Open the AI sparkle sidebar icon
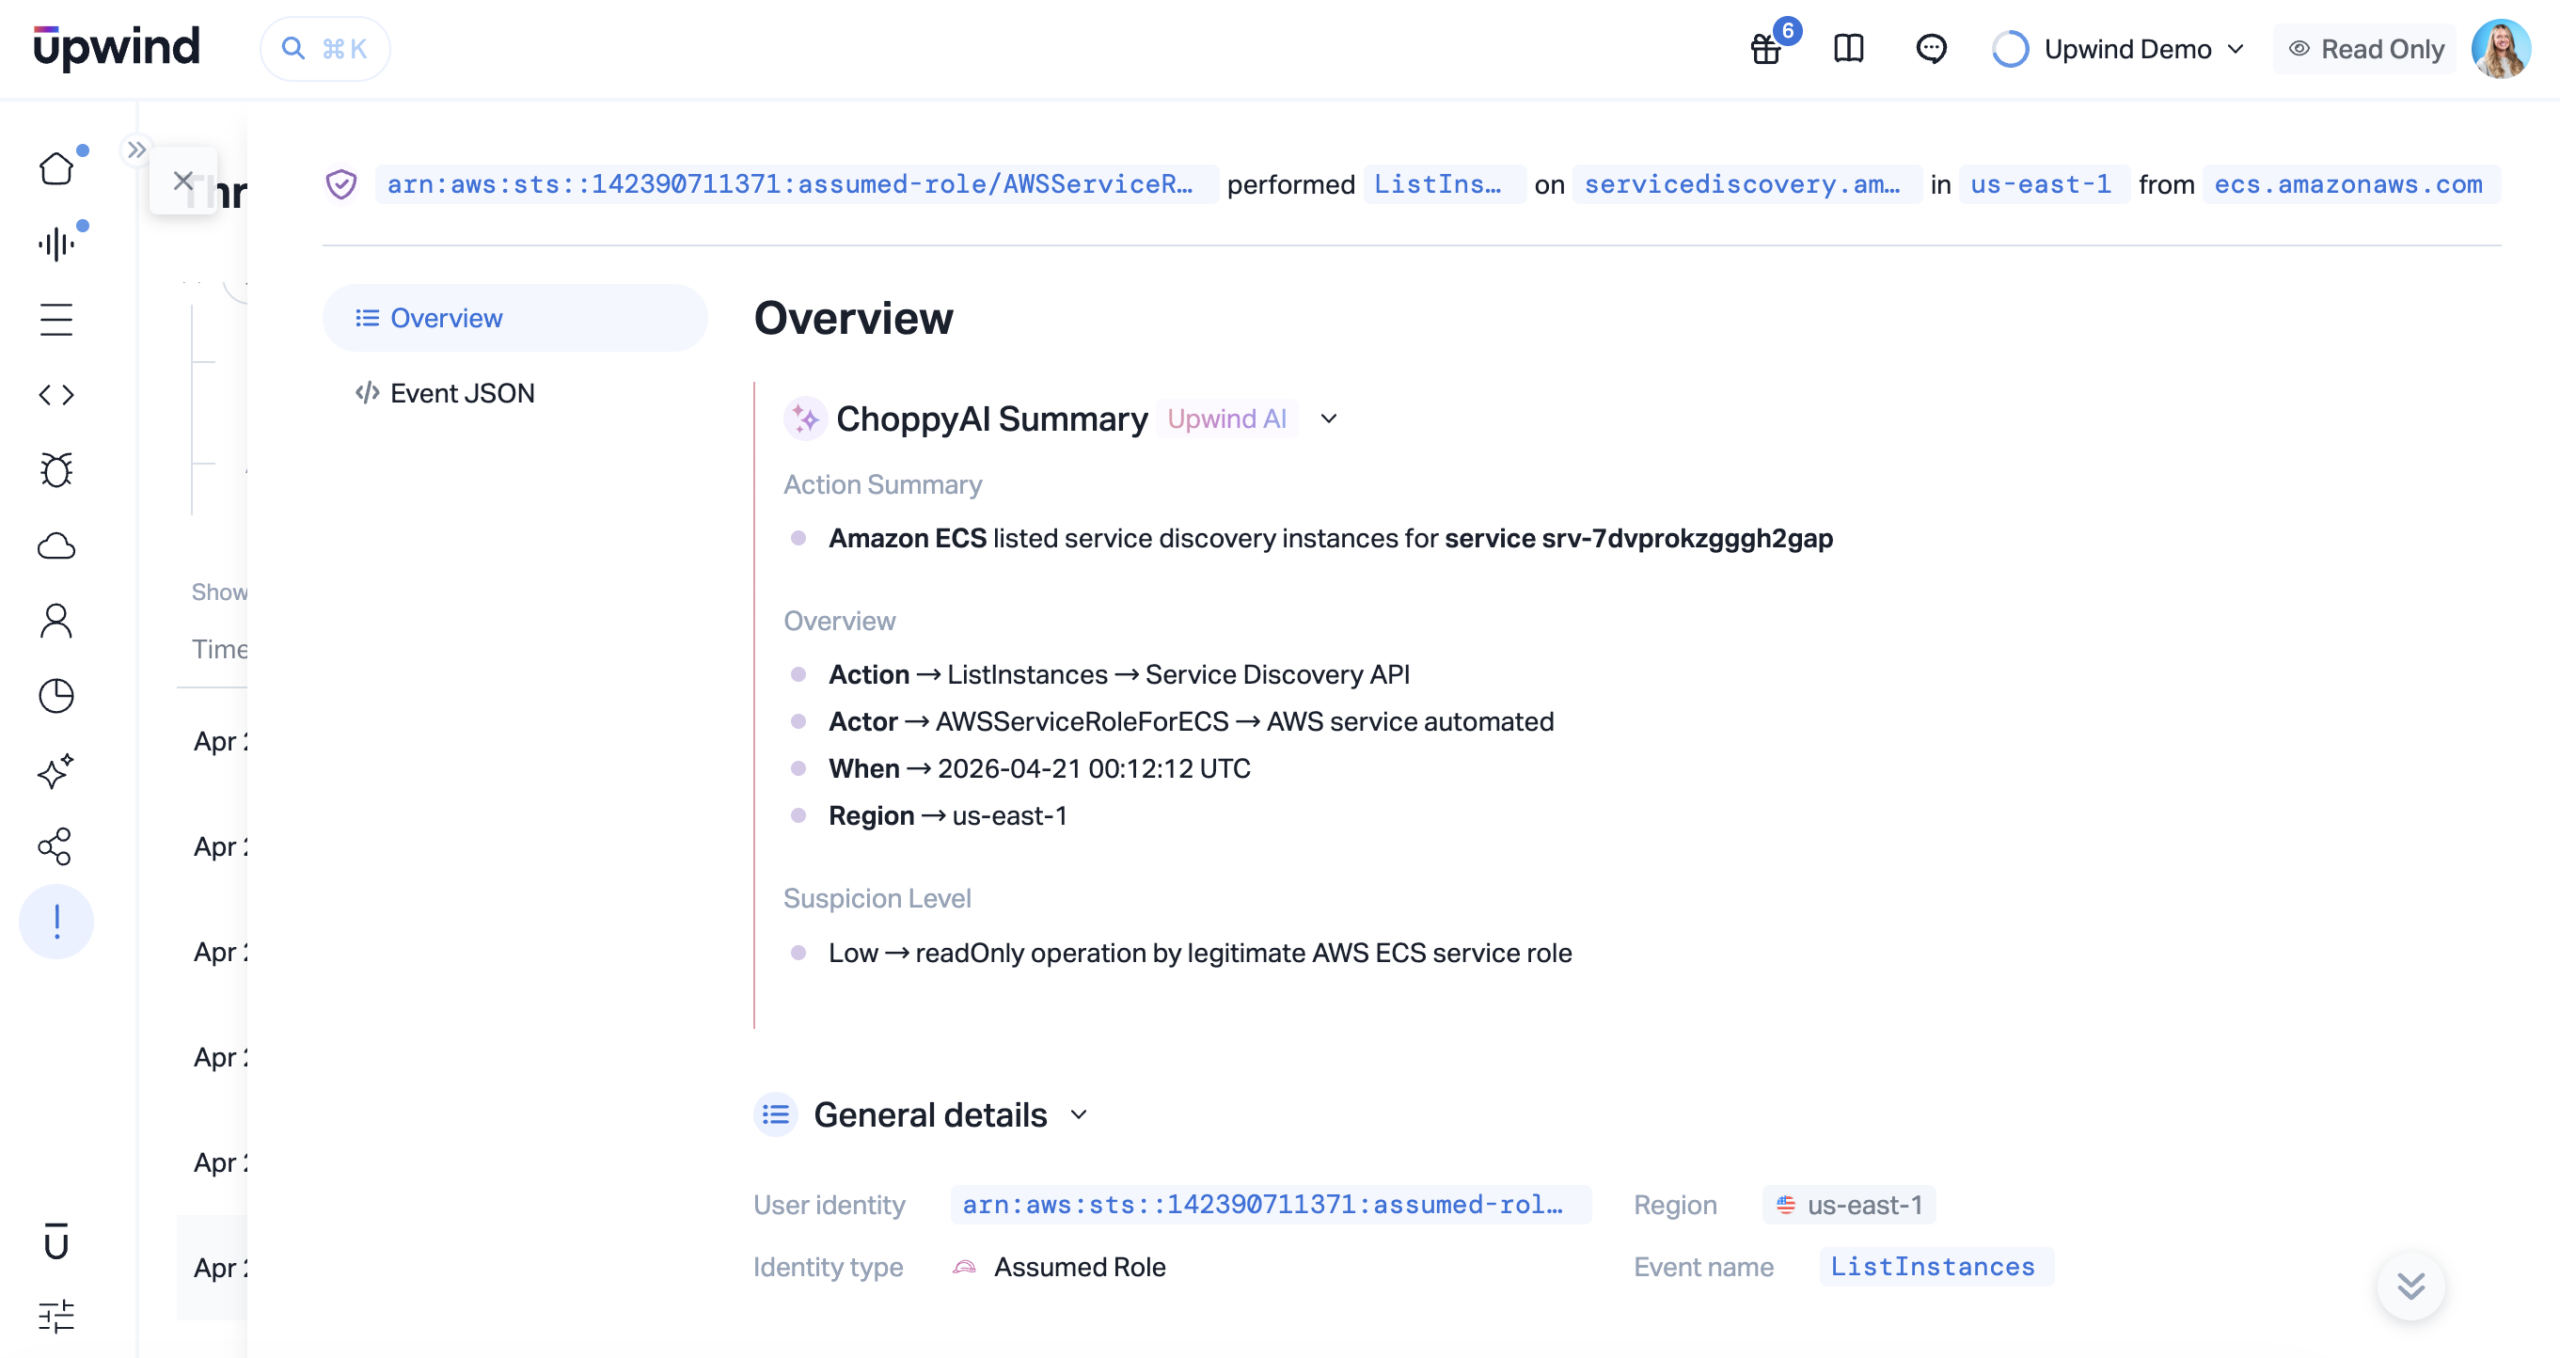 (57, 771)
